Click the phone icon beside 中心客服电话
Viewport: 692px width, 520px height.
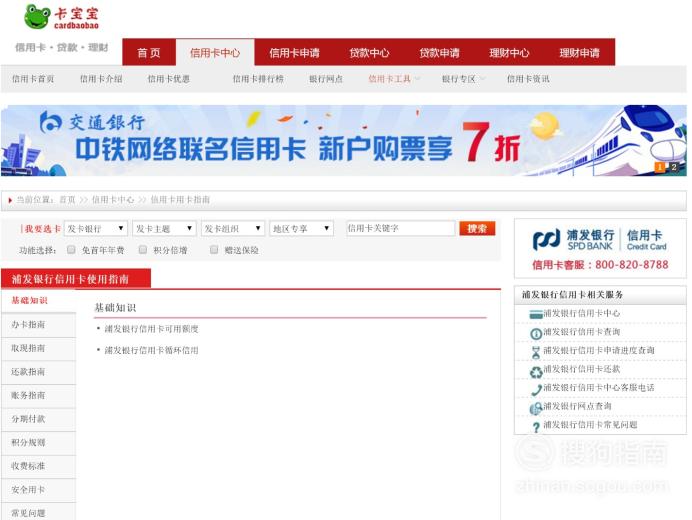click(536, 390)
